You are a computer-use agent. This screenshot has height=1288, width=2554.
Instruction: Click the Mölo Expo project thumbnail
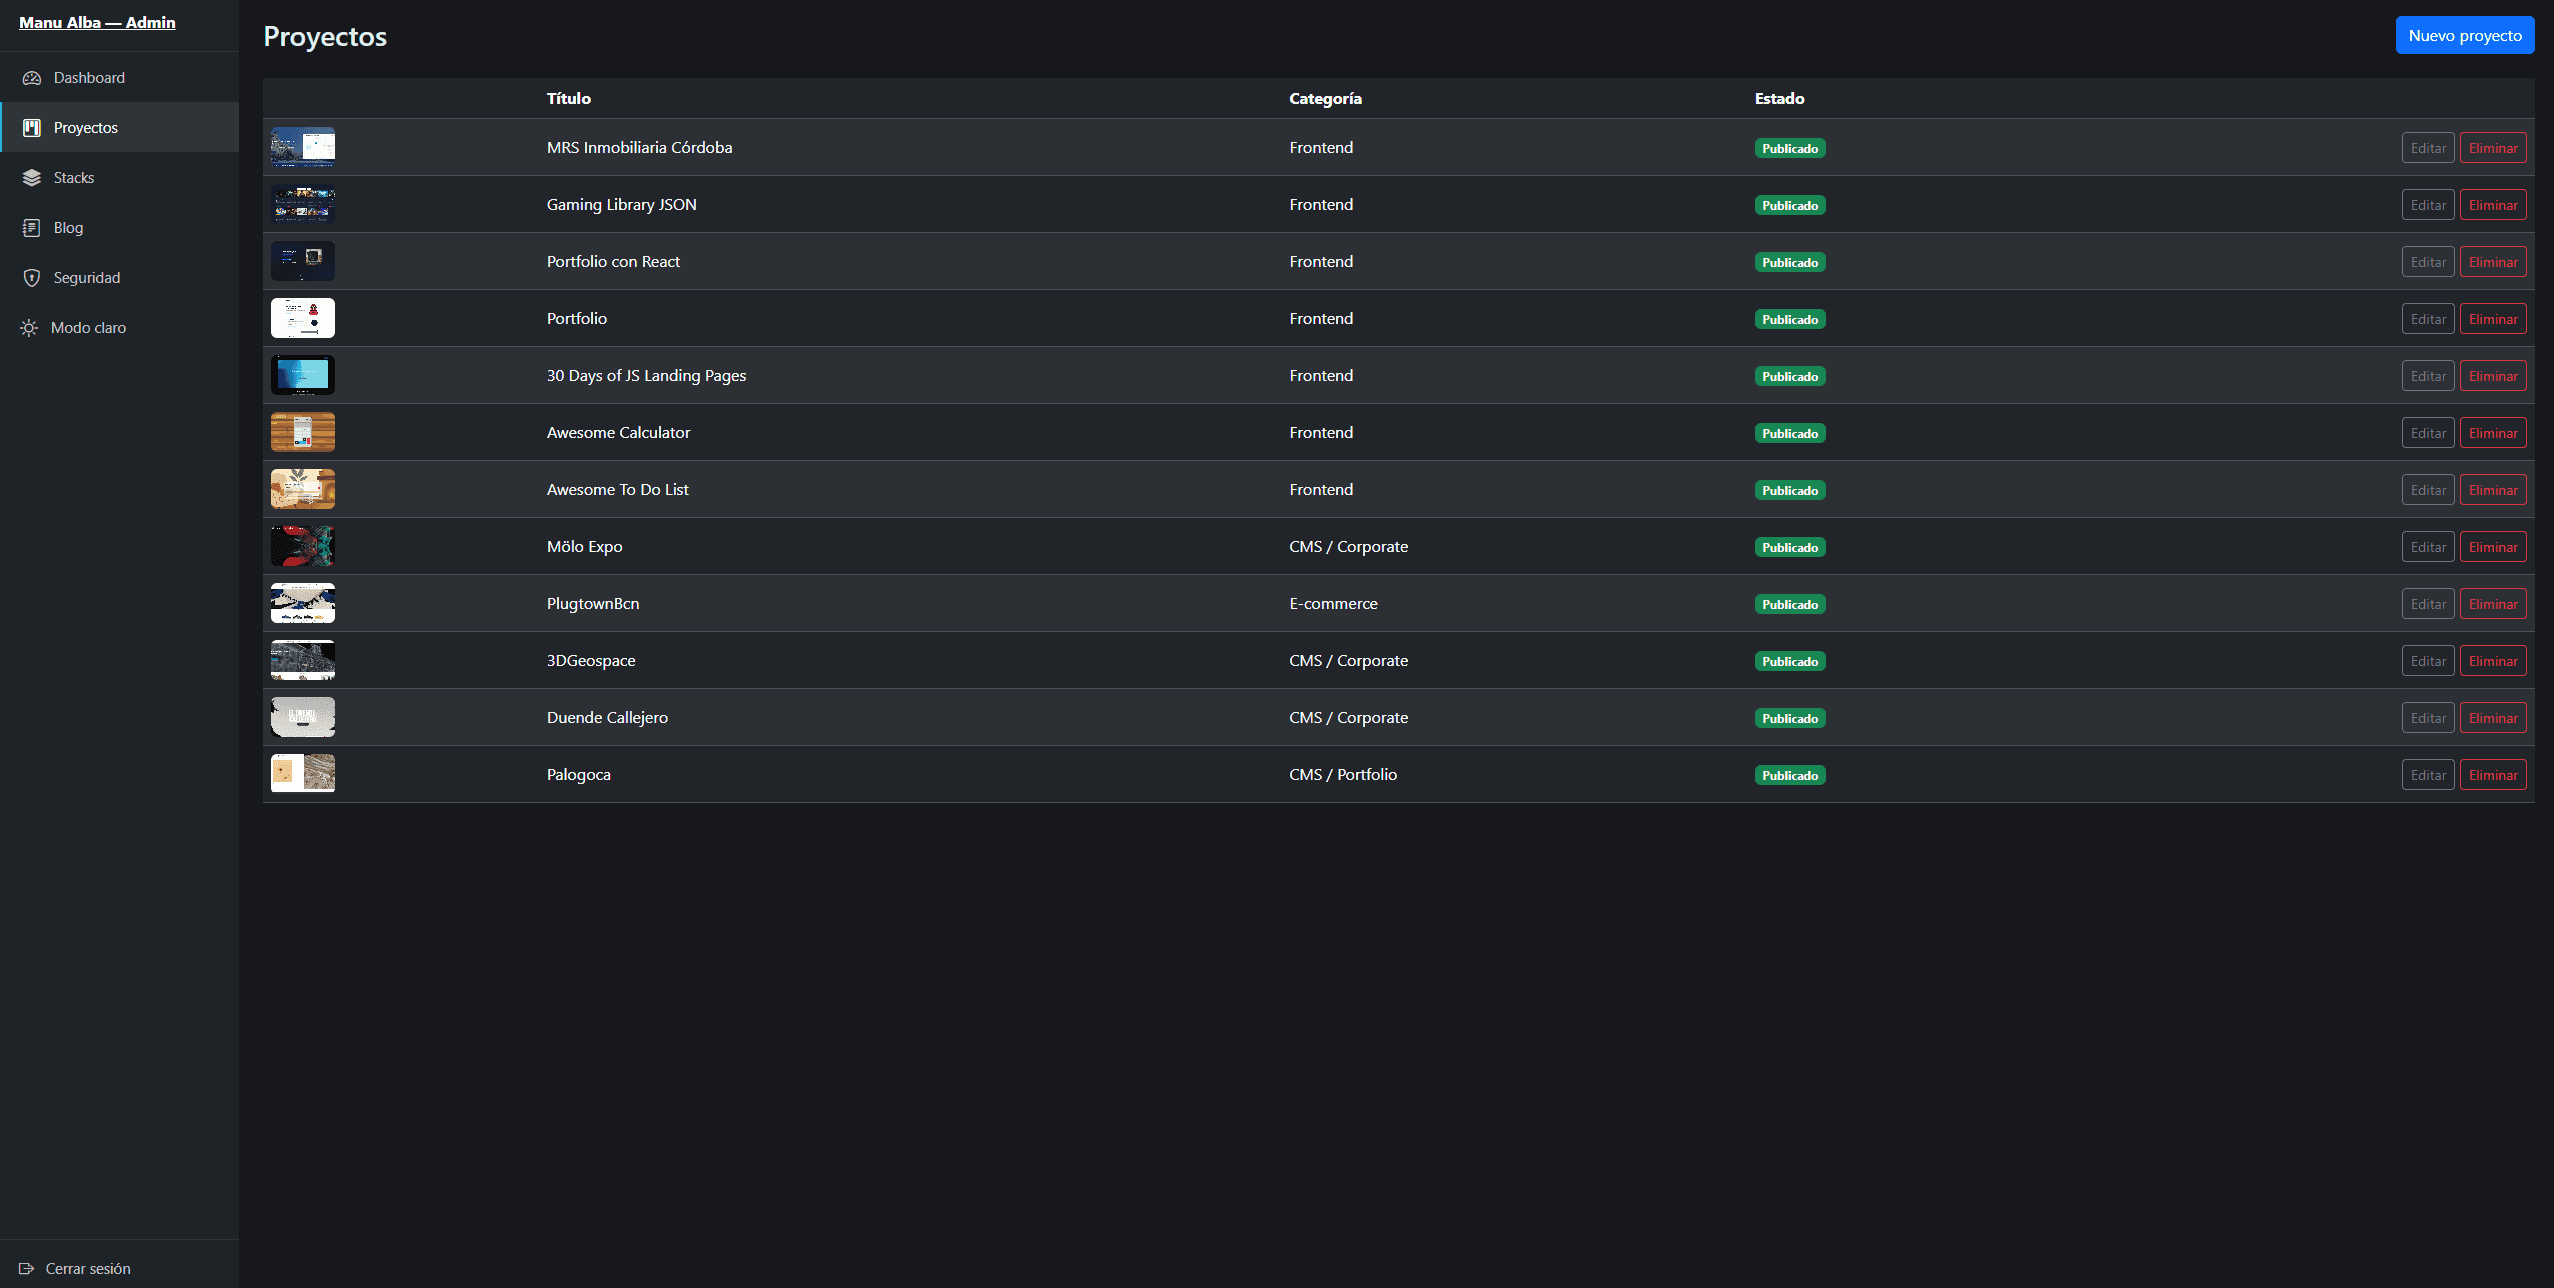303,546
